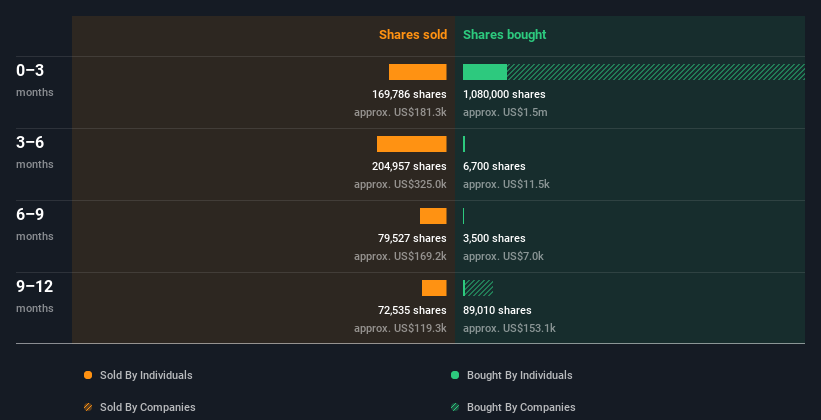The width and height of the screenshot is (821, 420).
Task: Click the Shares bought column header
Action: click(x=505, y=35)
